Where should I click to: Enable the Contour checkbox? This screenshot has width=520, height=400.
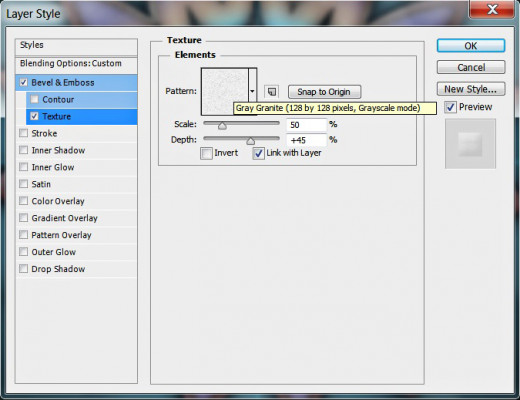point(34,99)
